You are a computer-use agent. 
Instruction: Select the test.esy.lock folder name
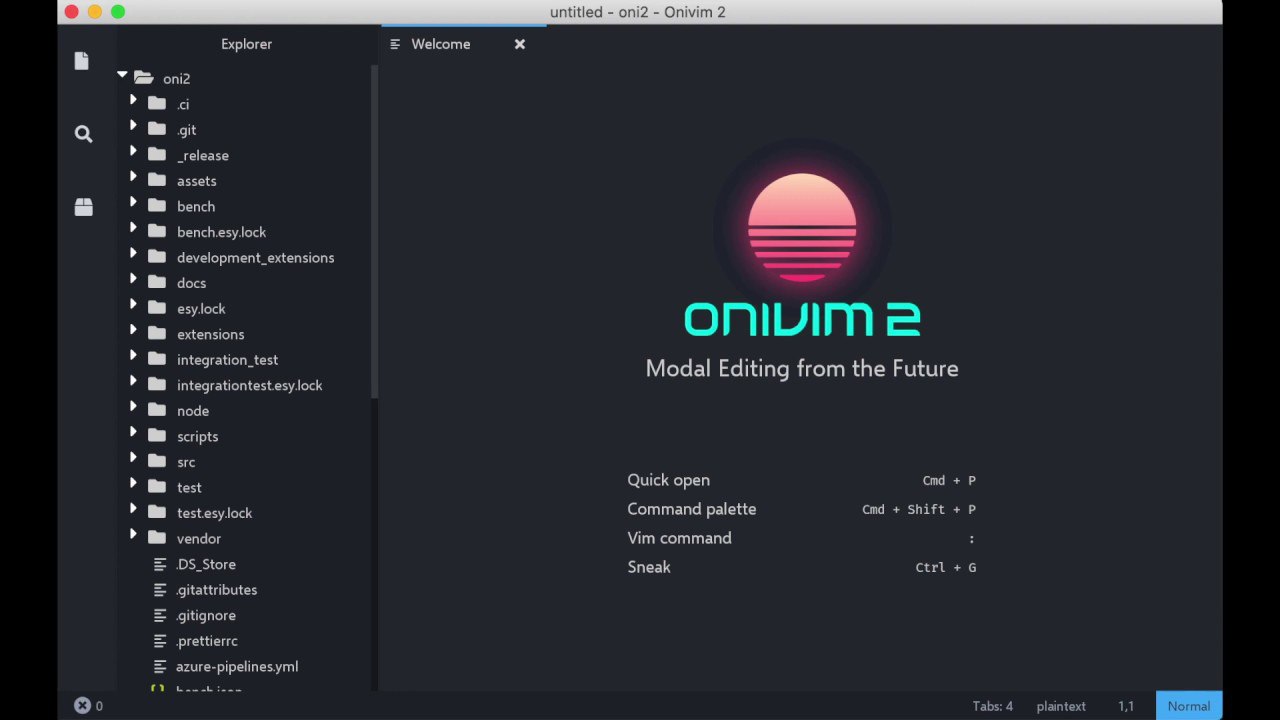pyautogui.click(x=214, y=513)
